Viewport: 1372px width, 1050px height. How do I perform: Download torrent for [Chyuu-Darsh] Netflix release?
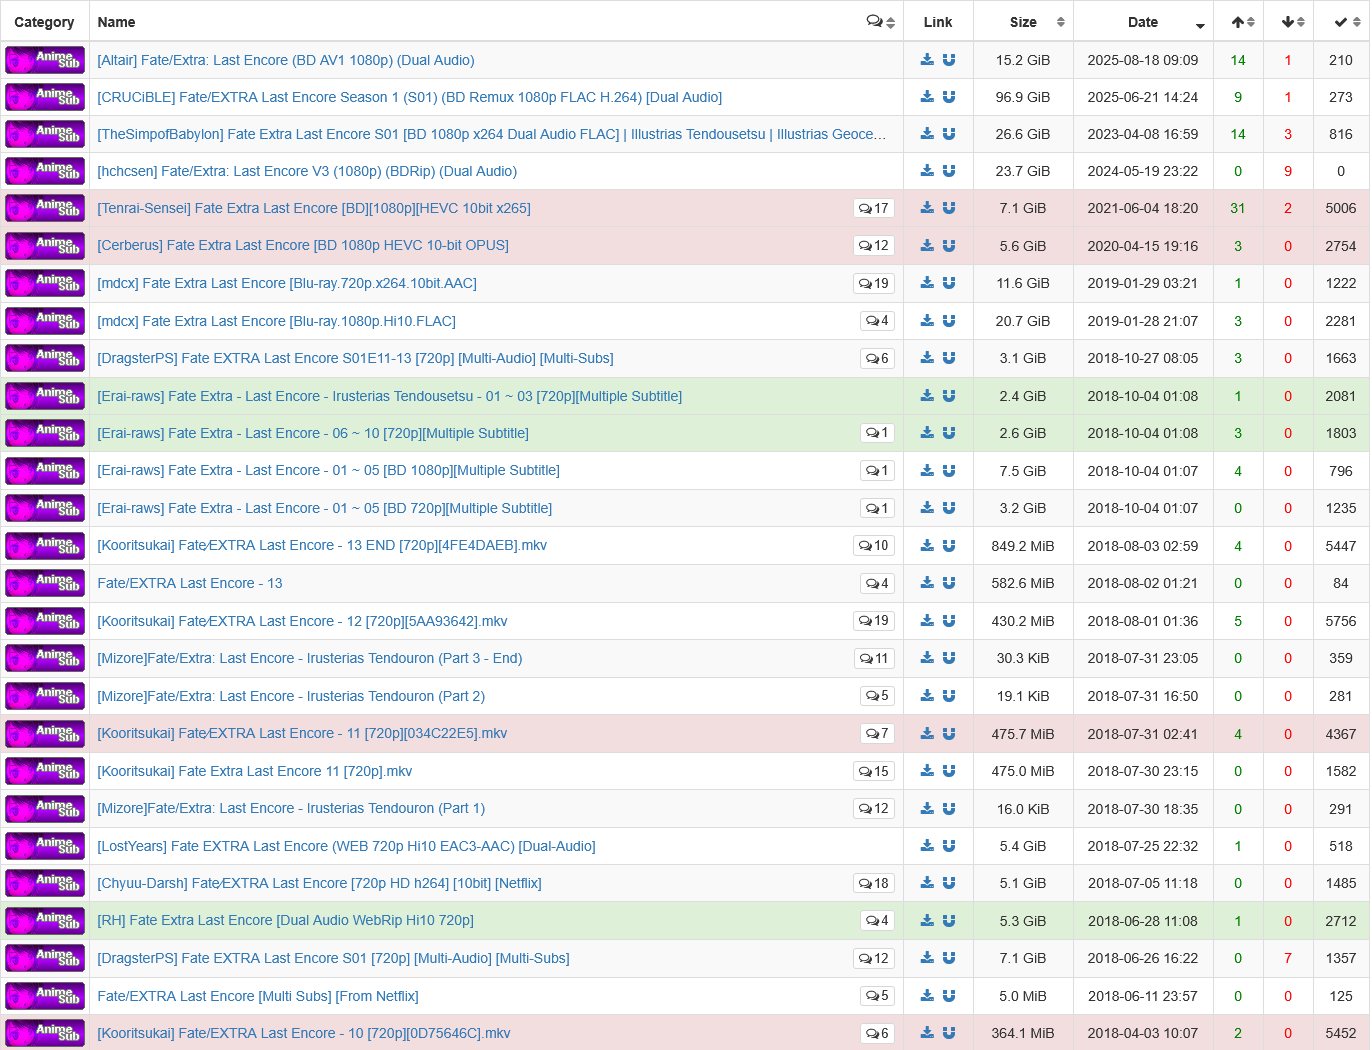click(927, 883)
